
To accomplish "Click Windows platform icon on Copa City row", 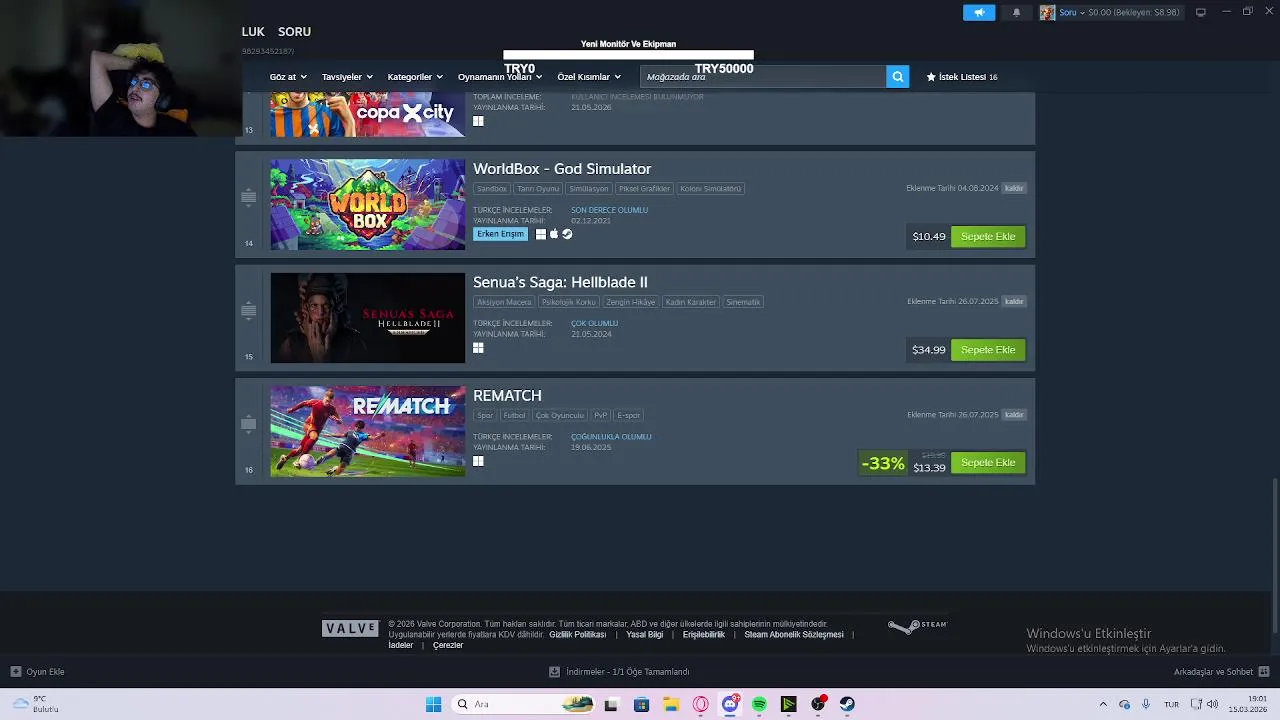I will pos(478,121).
